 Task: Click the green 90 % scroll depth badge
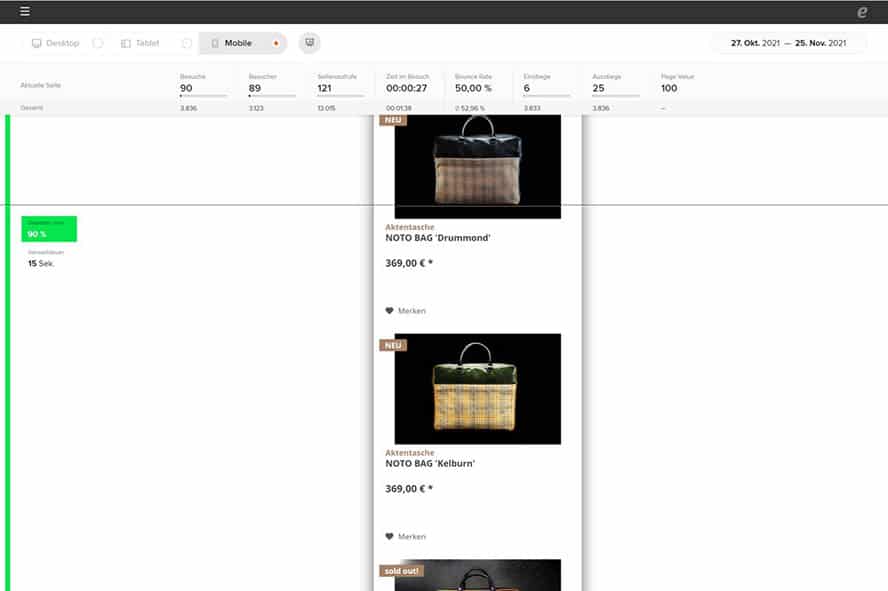(x=49, y=229)
